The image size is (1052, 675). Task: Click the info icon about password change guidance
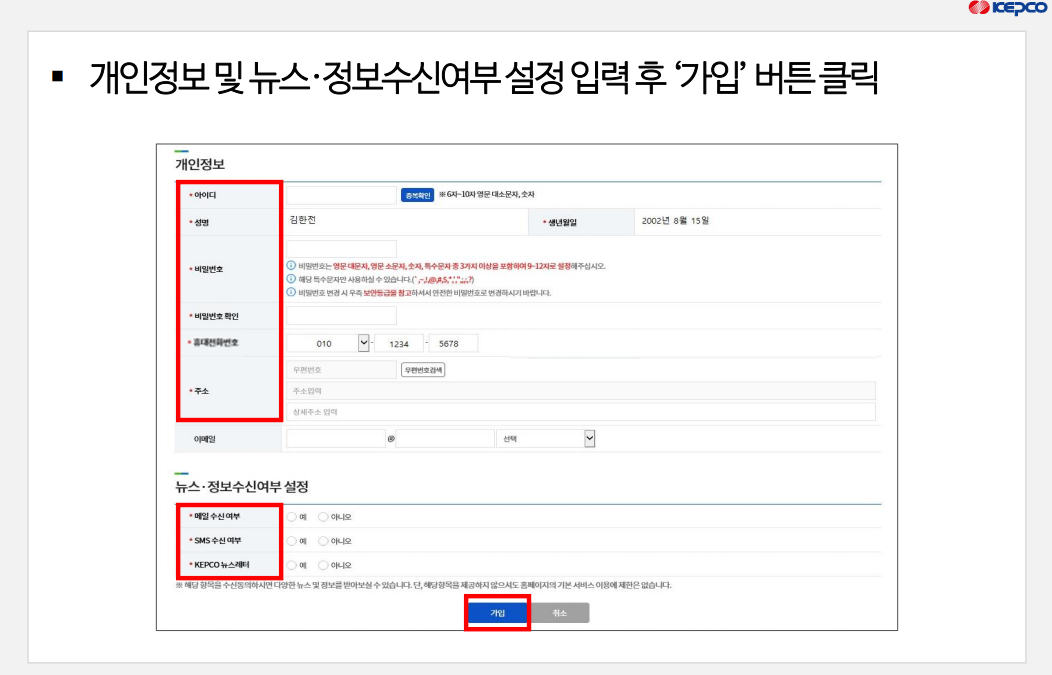click(291, 292)
